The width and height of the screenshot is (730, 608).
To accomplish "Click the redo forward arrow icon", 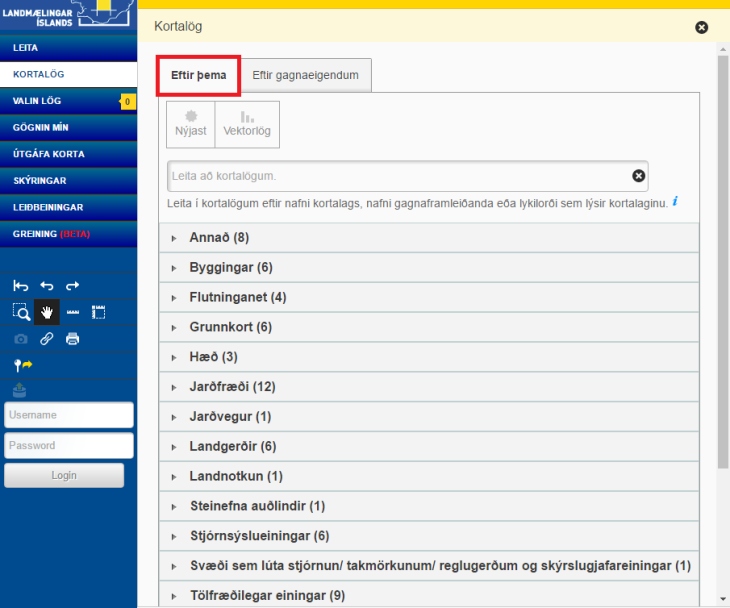I will (73, 286).
